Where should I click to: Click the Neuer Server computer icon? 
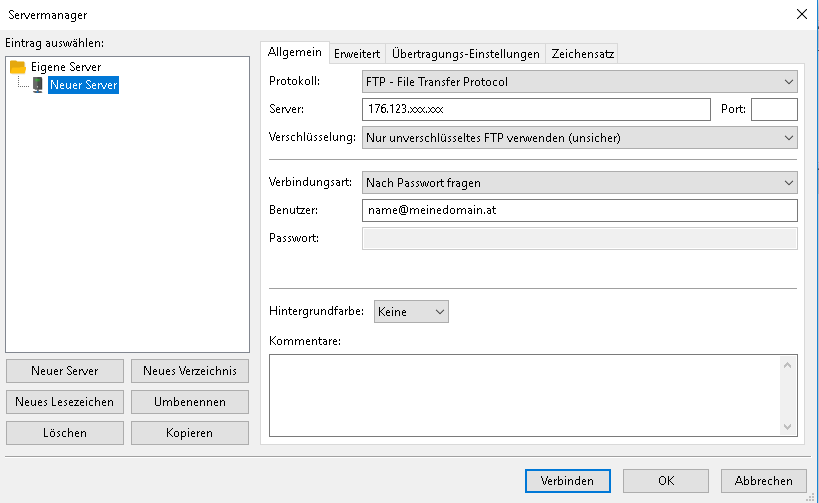click(x=37, y=86)
